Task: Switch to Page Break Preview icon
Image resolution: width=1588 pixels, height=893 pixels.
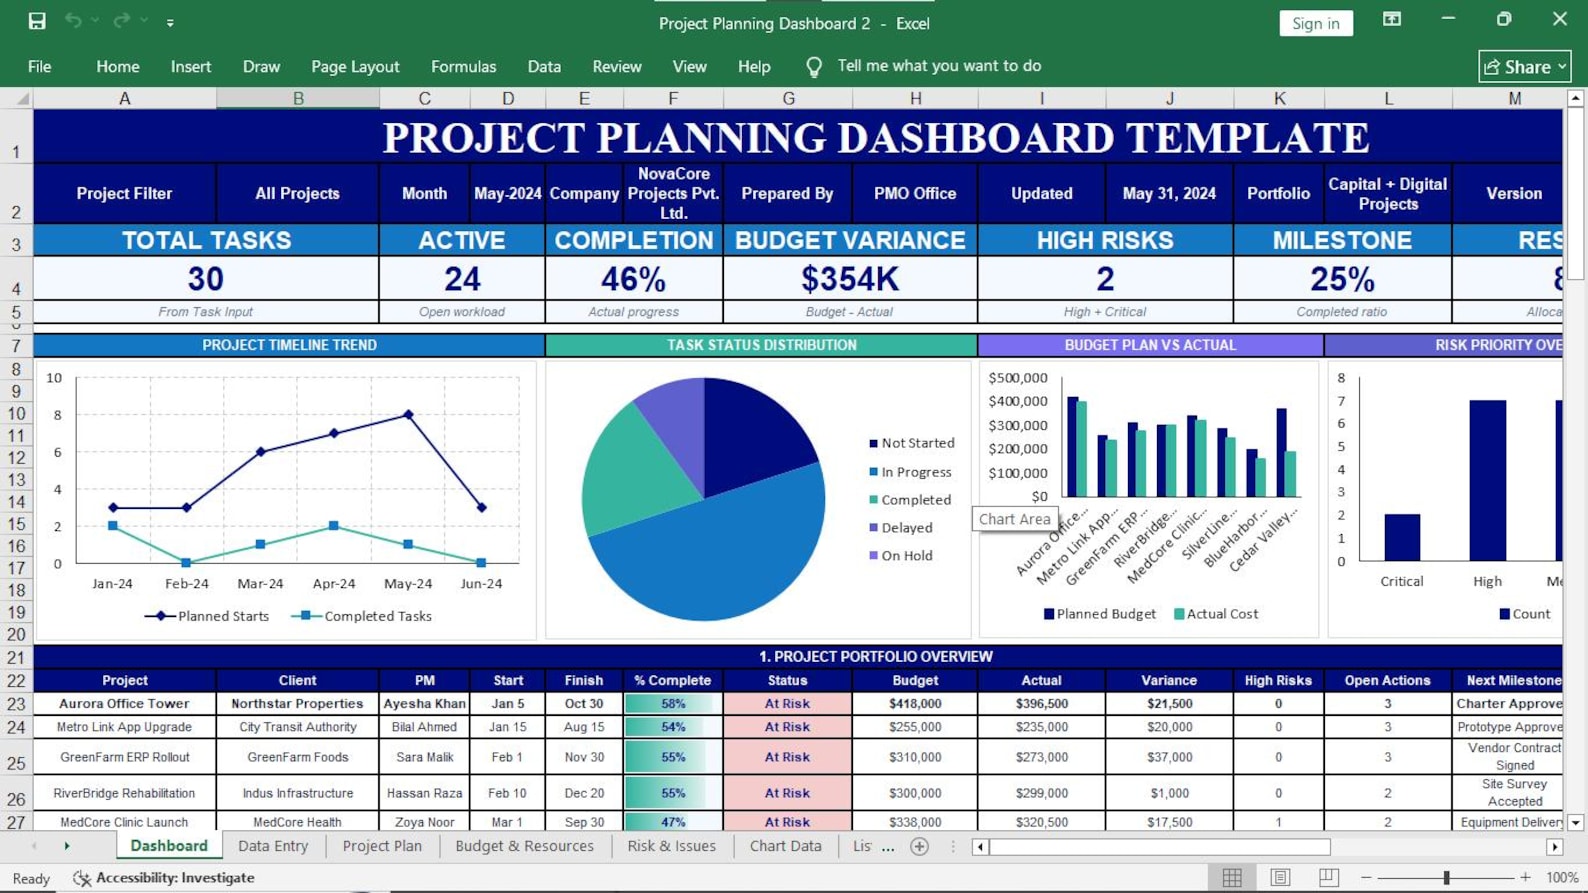Action: [1328, 877]
